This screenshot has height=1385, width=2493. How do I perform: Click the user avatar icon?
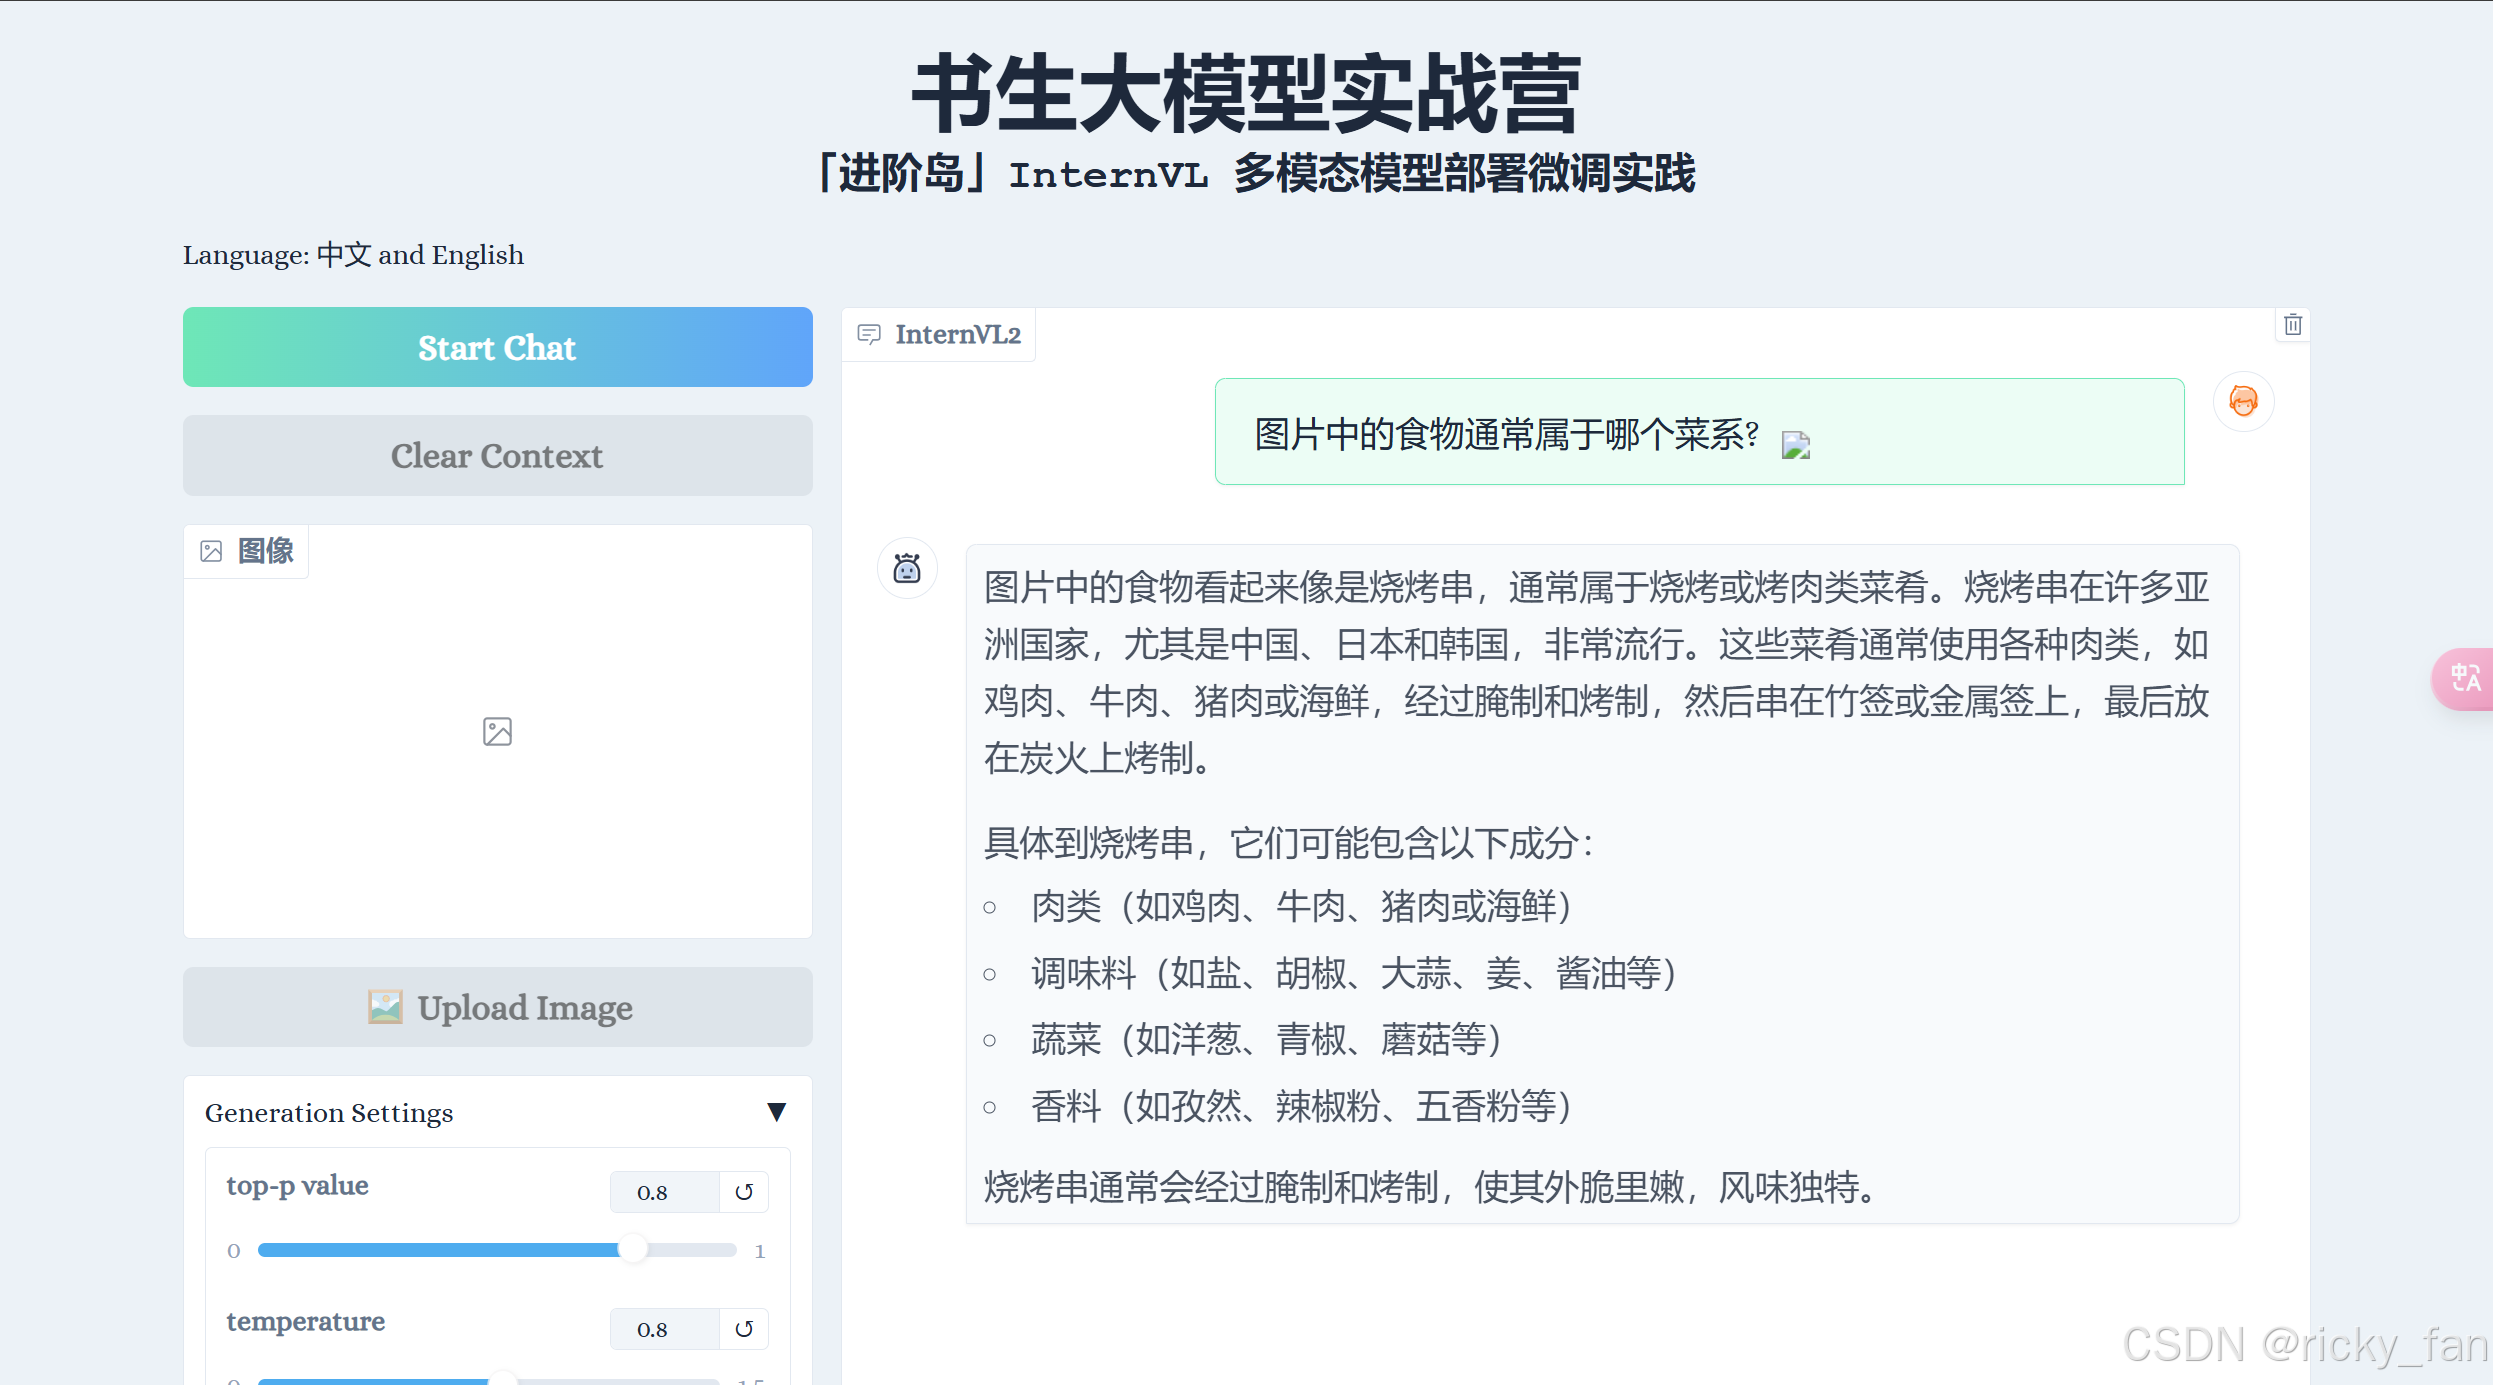[2243, 401]
